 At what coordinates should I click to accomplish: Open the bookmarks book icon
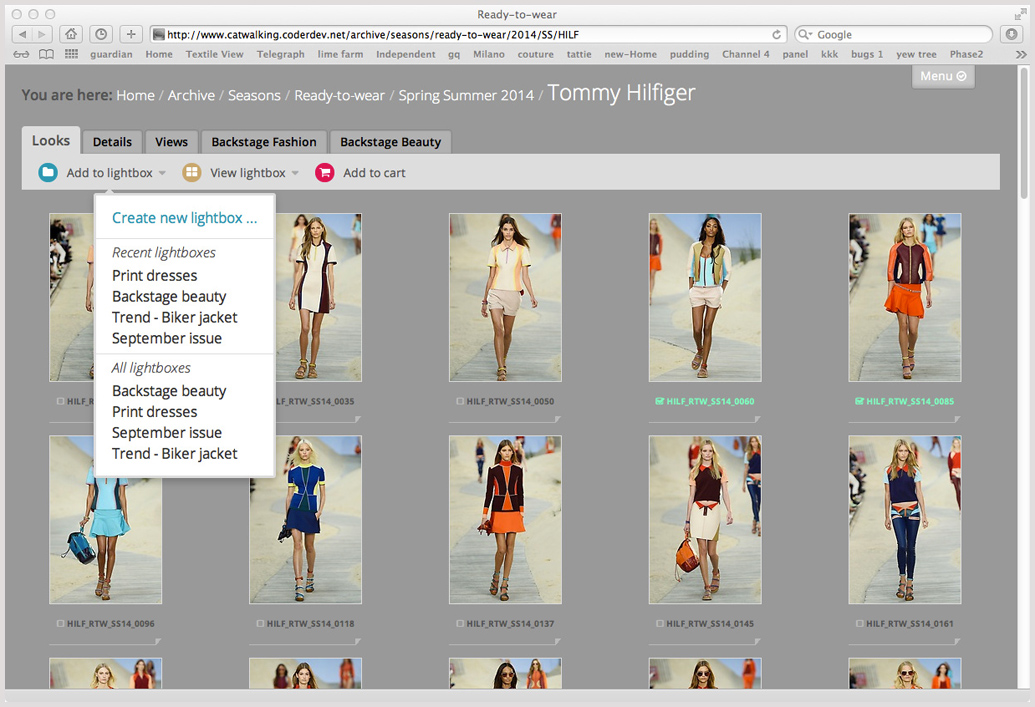click(x=46, y=54)
